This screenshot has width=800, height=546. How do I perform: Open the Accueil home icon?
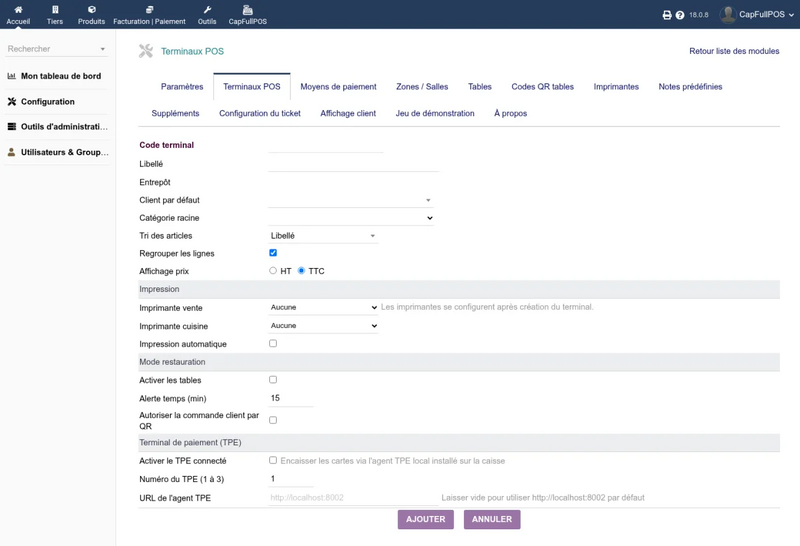tap(18, 10)
